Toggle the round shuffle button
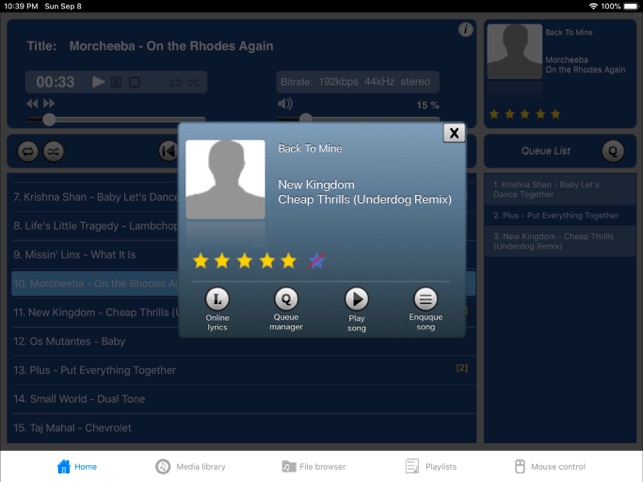 click(54, 151)
